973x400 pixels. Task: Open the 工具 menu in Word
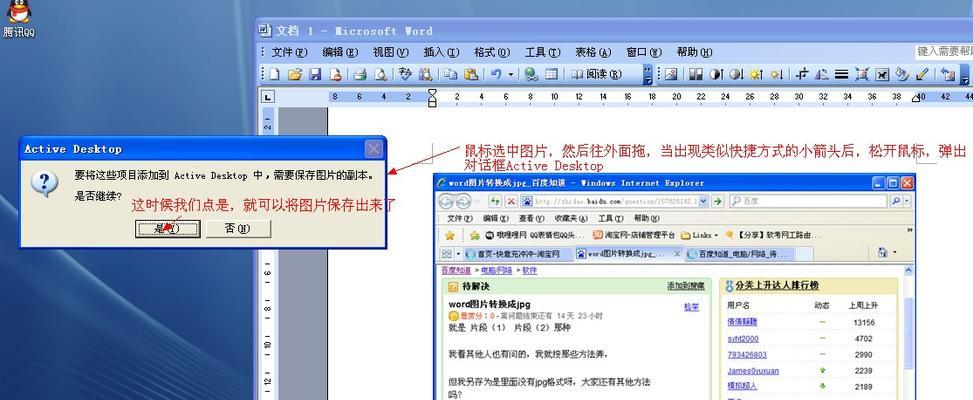(542, 52)
